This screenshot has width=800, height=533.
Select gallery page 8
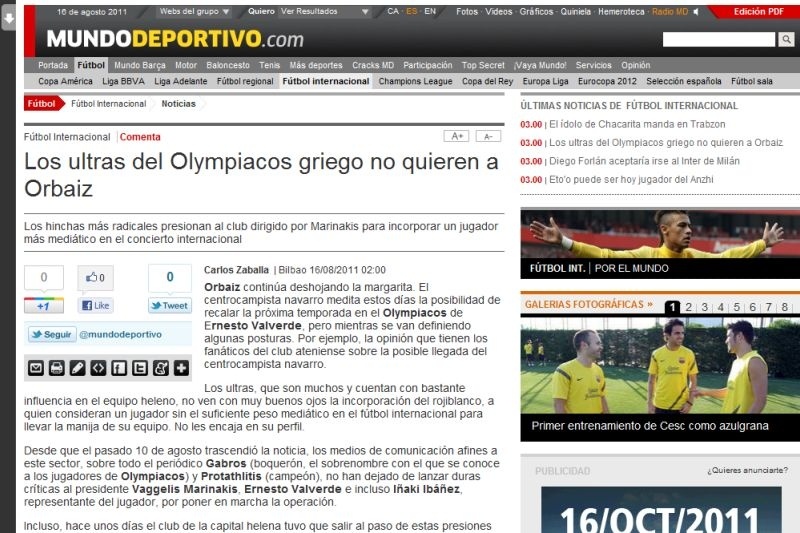pos(785,307)
